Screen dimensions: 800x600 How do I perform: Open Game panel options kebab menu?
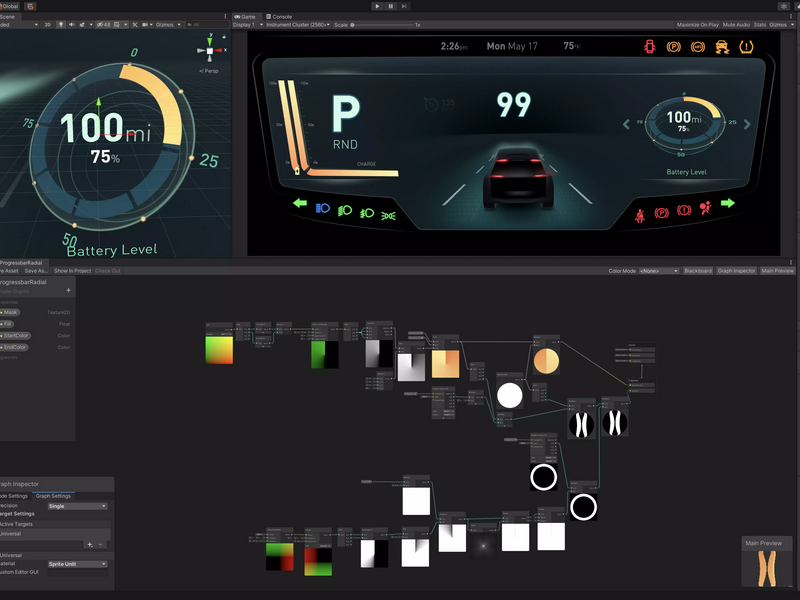click(791, 16)
